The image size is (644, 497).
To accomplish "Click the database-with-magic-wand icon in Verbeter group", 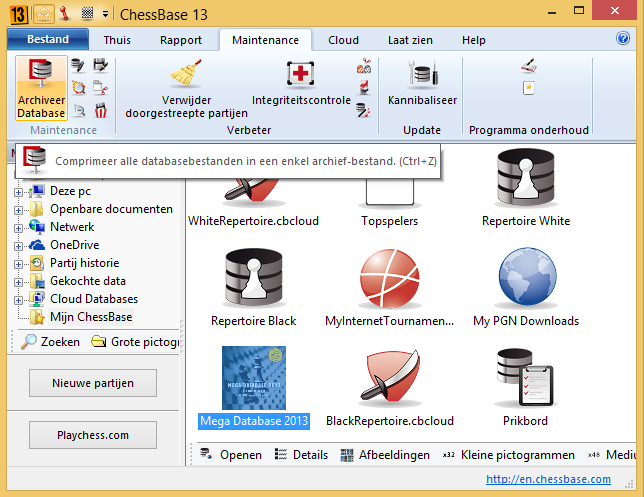I will [364, 110].
